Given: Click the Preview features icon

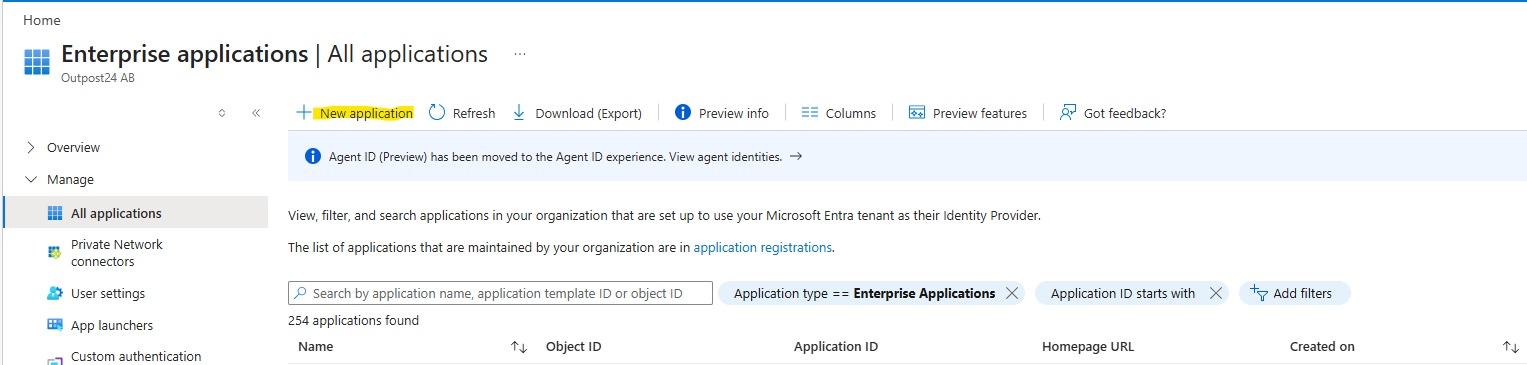Looking at the screenshot, I should coord(917,113).
